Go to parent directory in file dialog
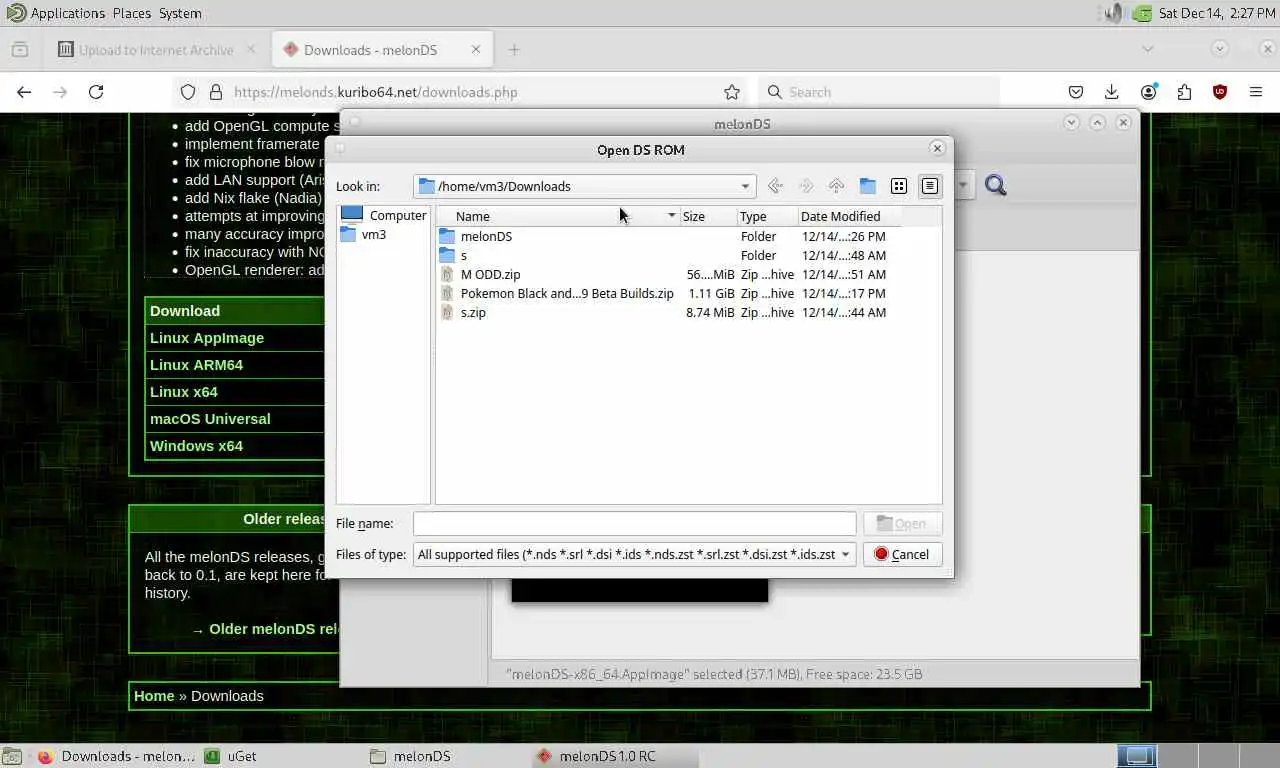This screenshot has height=768, width=1280. (x=836, y=186)
